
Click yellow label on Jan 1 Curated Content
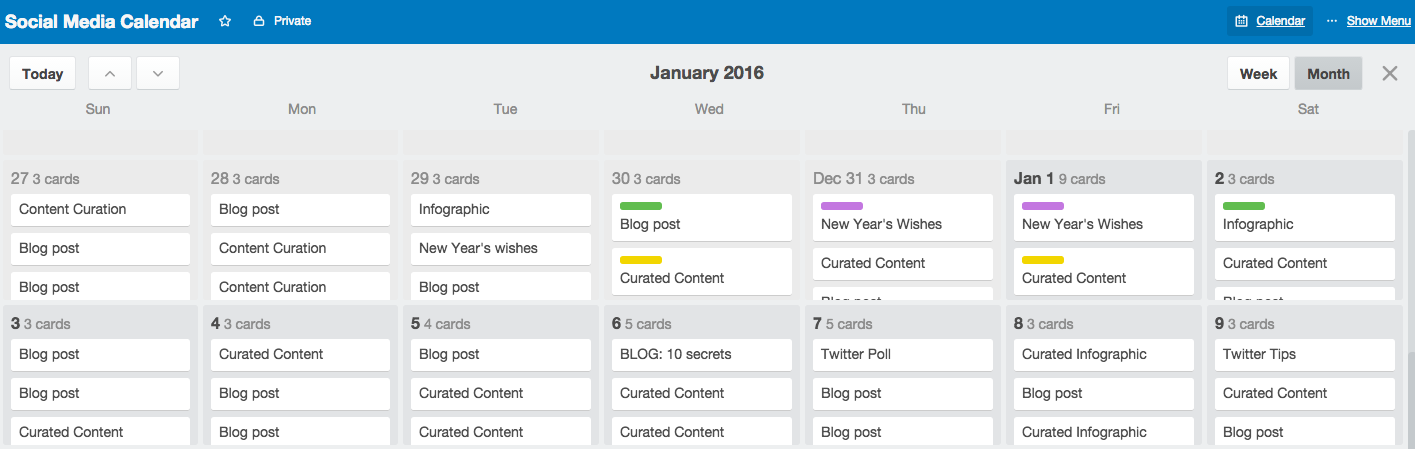tap(1043, 260)
